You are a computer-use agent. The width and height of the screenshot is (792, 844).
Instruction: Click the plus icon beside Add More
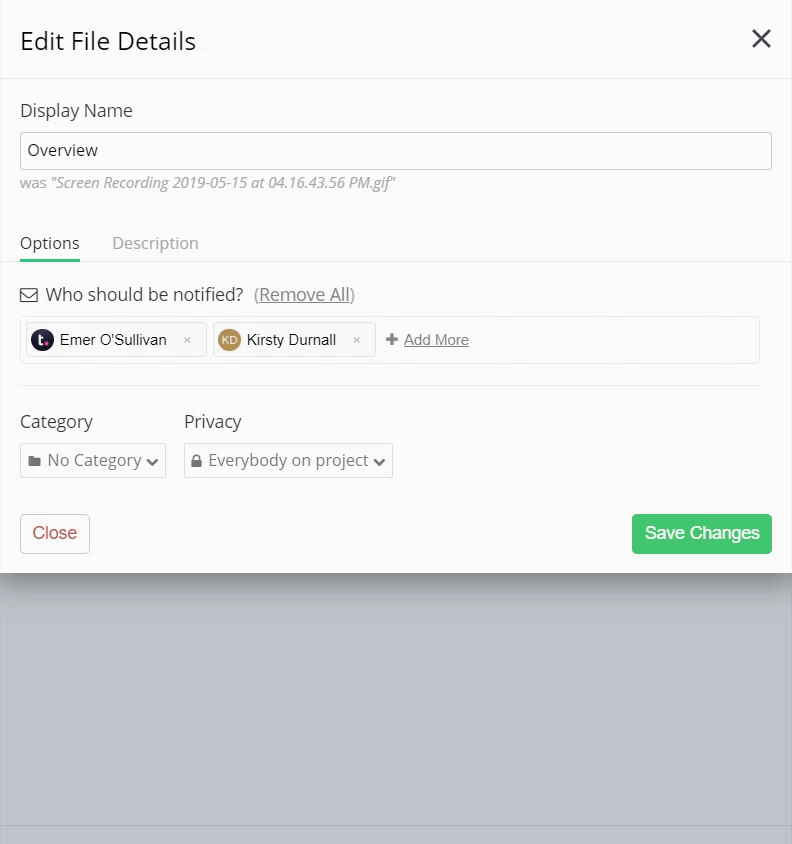point(392,339)
